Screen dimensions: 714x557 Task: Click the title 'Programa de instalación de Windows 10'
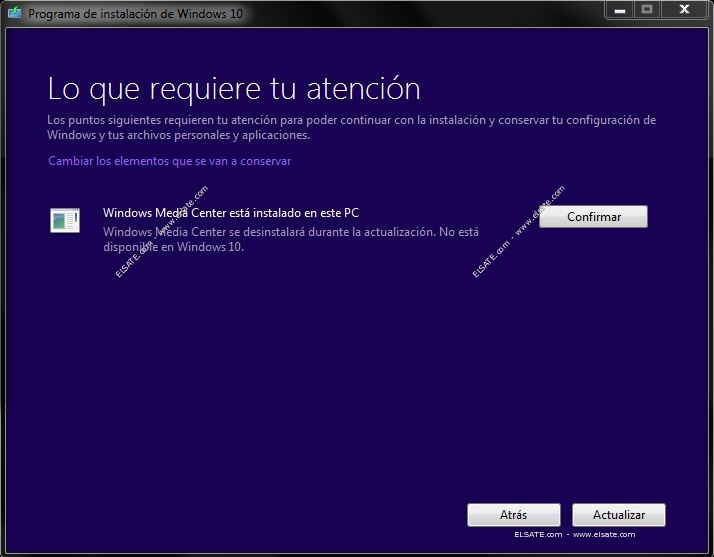[x=135, y=14]
